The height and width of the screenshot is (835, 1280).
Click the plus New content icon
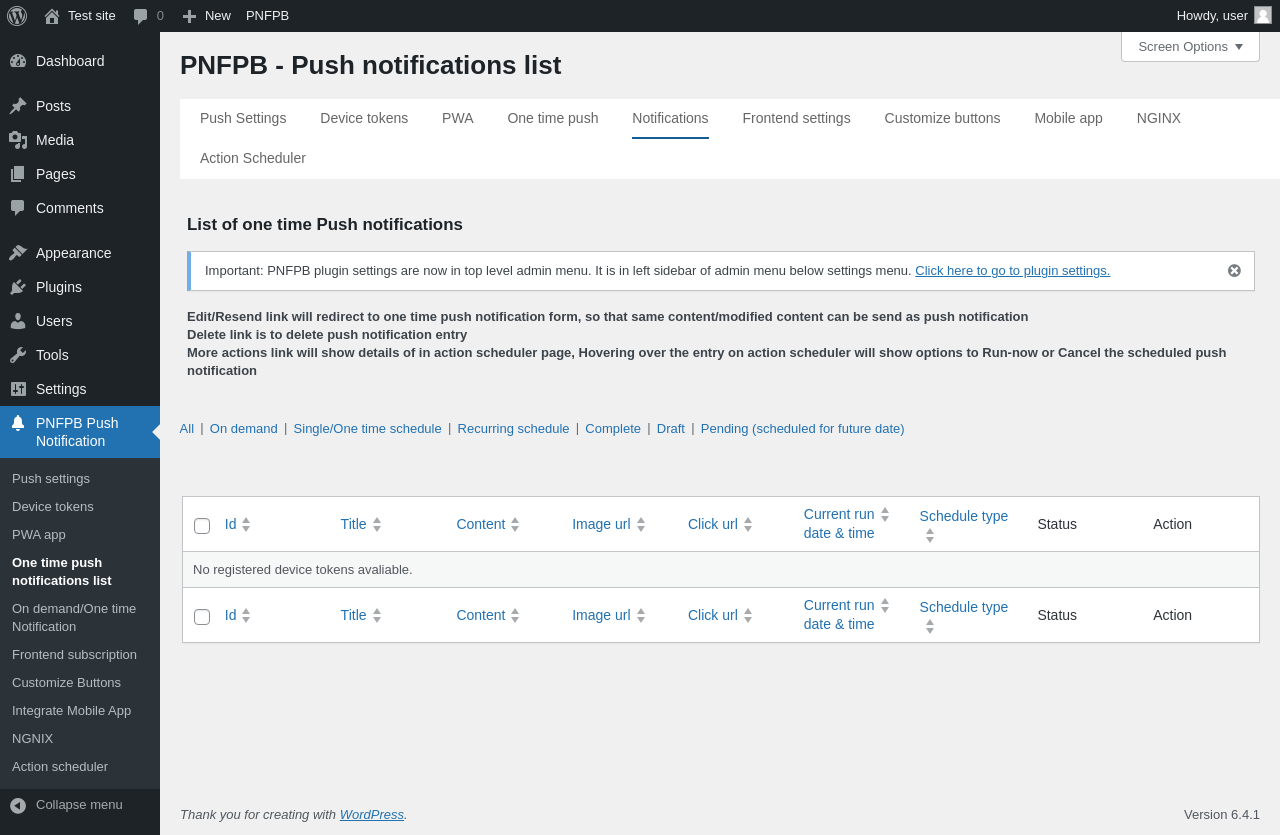189,16
